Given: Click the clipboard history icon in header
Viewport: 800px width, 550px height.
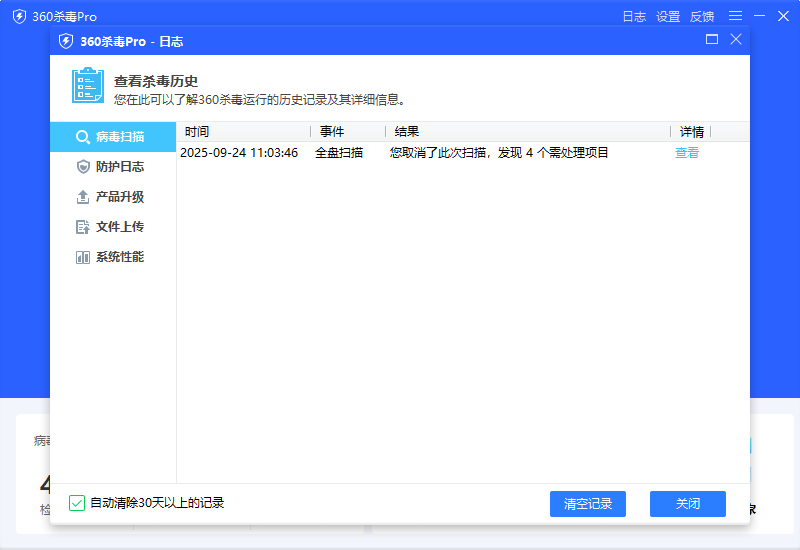Looking at the screenshot, I should click(x=88, y=86).
